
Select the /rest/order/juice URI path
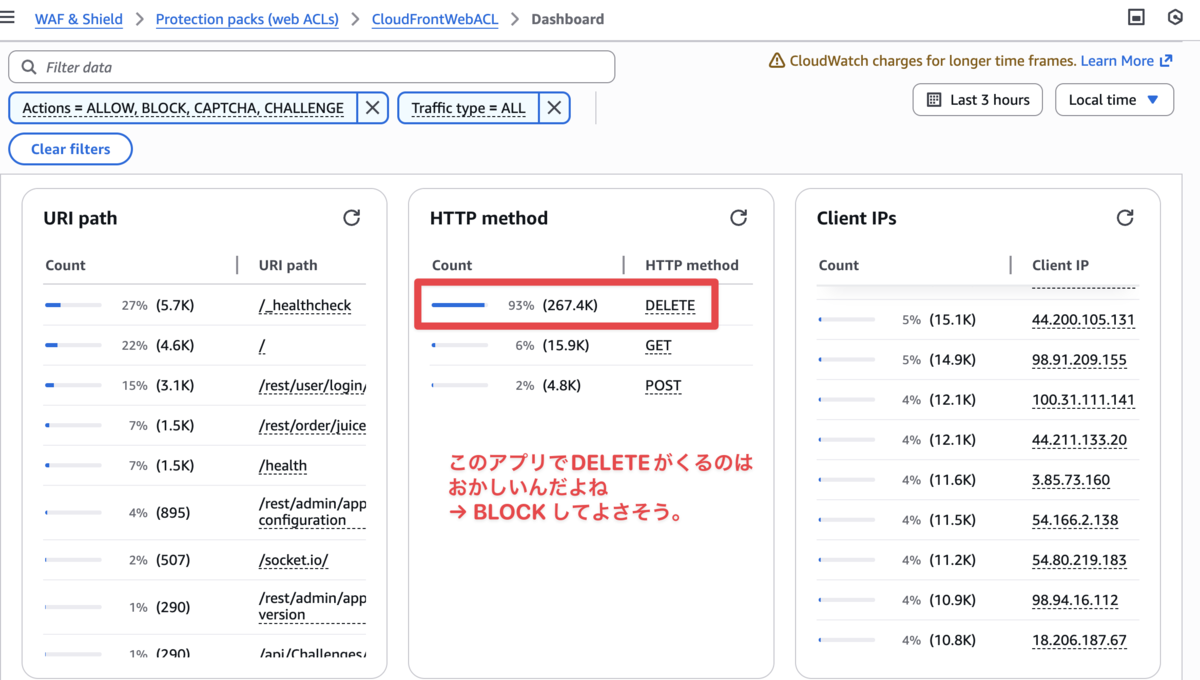pos(312,425)
